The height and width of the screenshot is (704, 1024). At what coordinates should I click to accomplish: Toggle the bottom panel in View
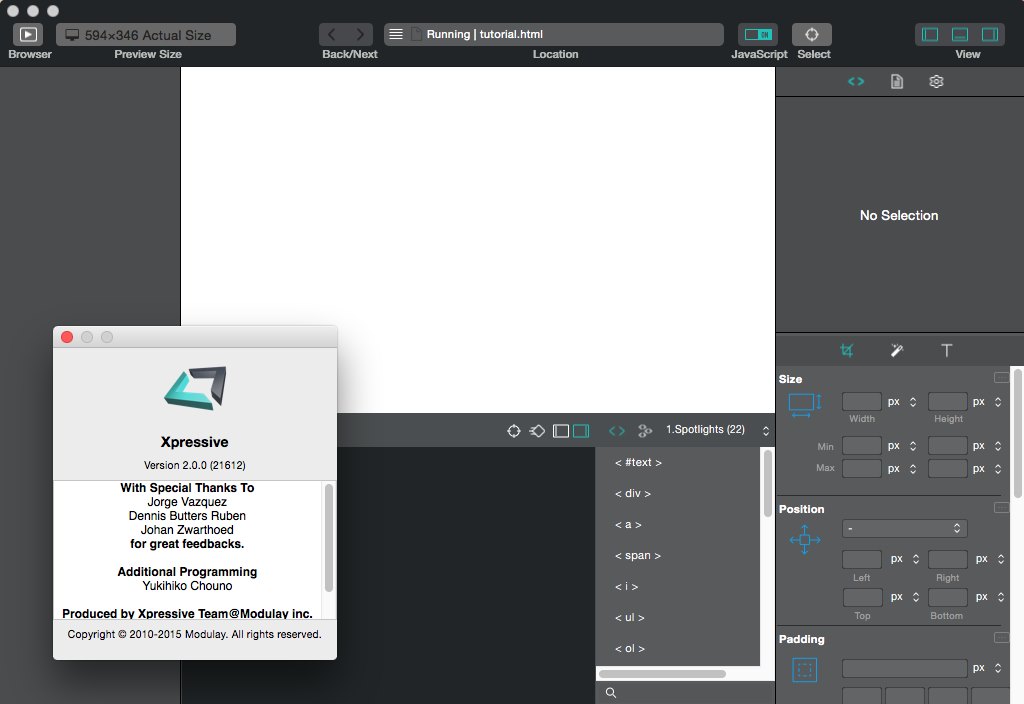[x=959, y=35]
